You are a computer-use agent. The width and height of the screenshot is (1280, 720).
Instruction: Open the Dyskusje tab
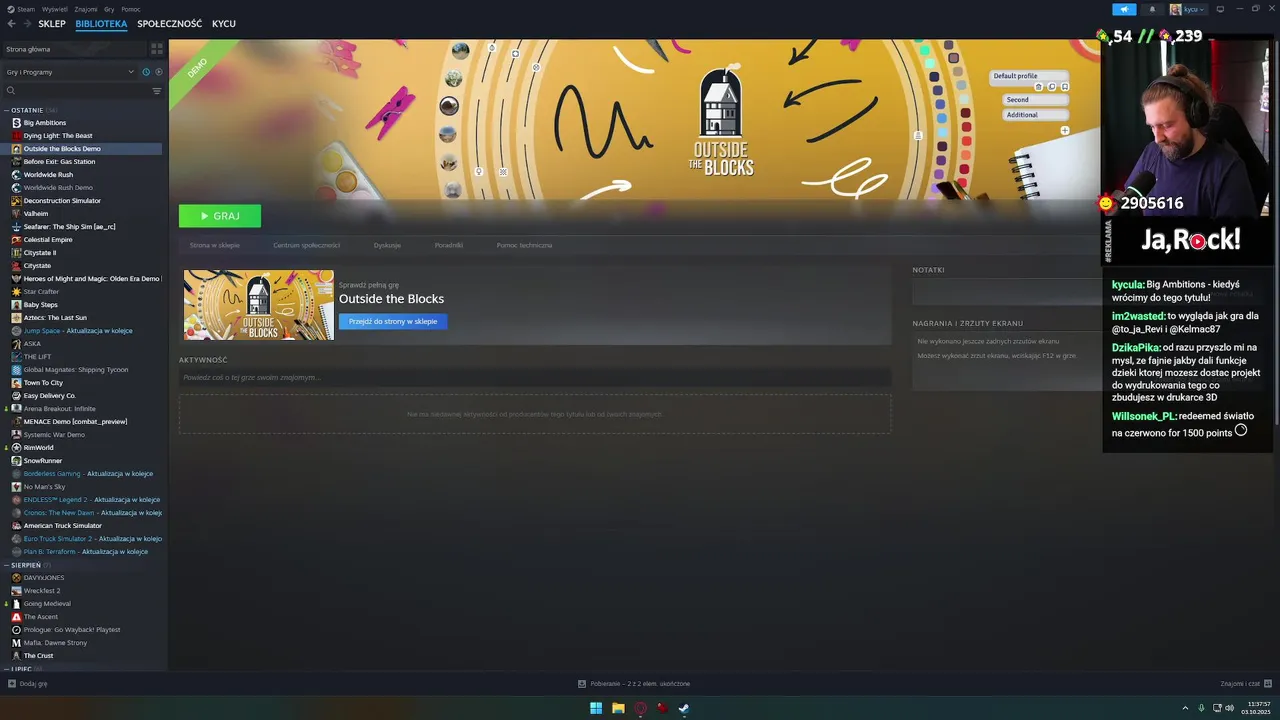387,245
